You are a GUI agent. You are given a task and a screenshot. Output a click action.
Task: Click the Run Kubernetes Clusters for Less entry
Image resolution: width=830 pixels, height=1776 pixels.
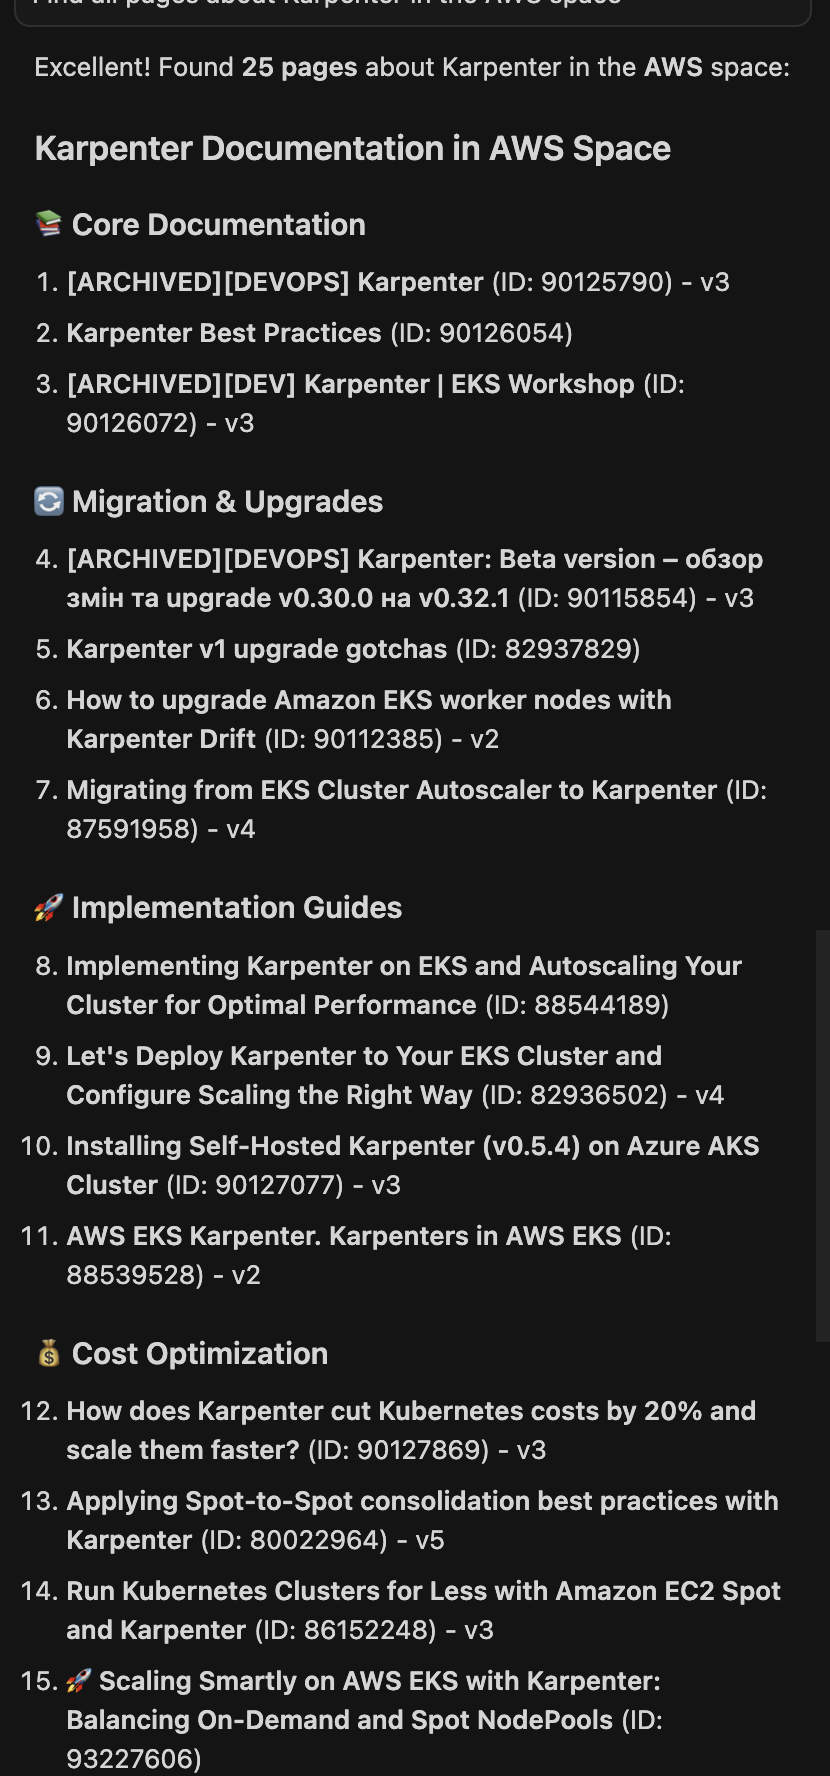point(423,1591)
